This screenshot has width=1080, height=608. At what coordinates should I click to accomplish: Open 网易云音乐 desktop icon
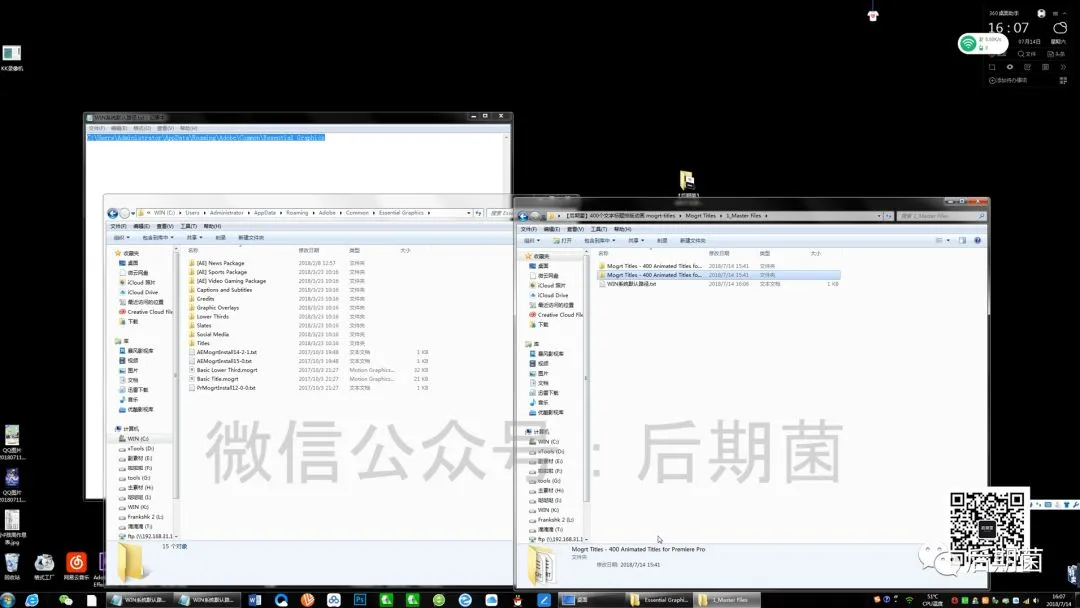(76, 566)
